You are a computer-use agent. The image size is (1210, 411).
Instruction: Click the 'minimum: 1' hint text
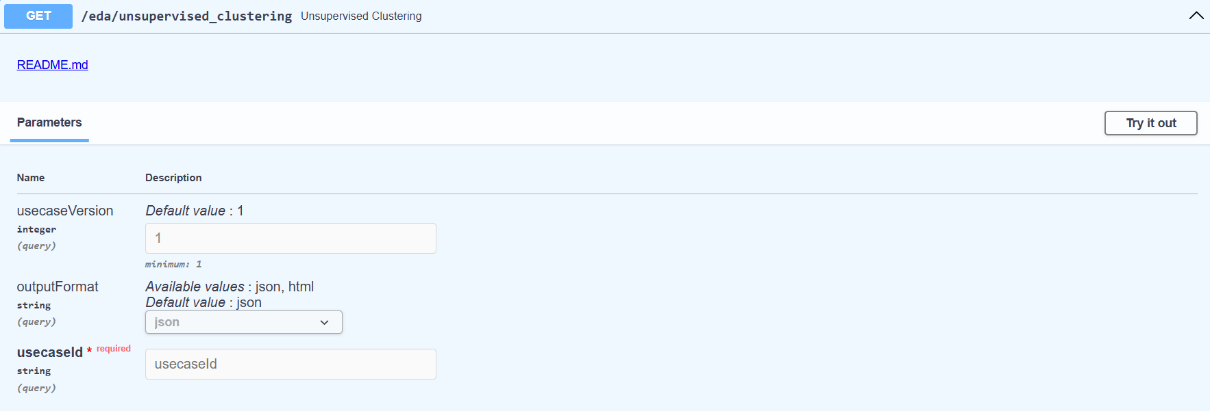(x=174, y=264)
